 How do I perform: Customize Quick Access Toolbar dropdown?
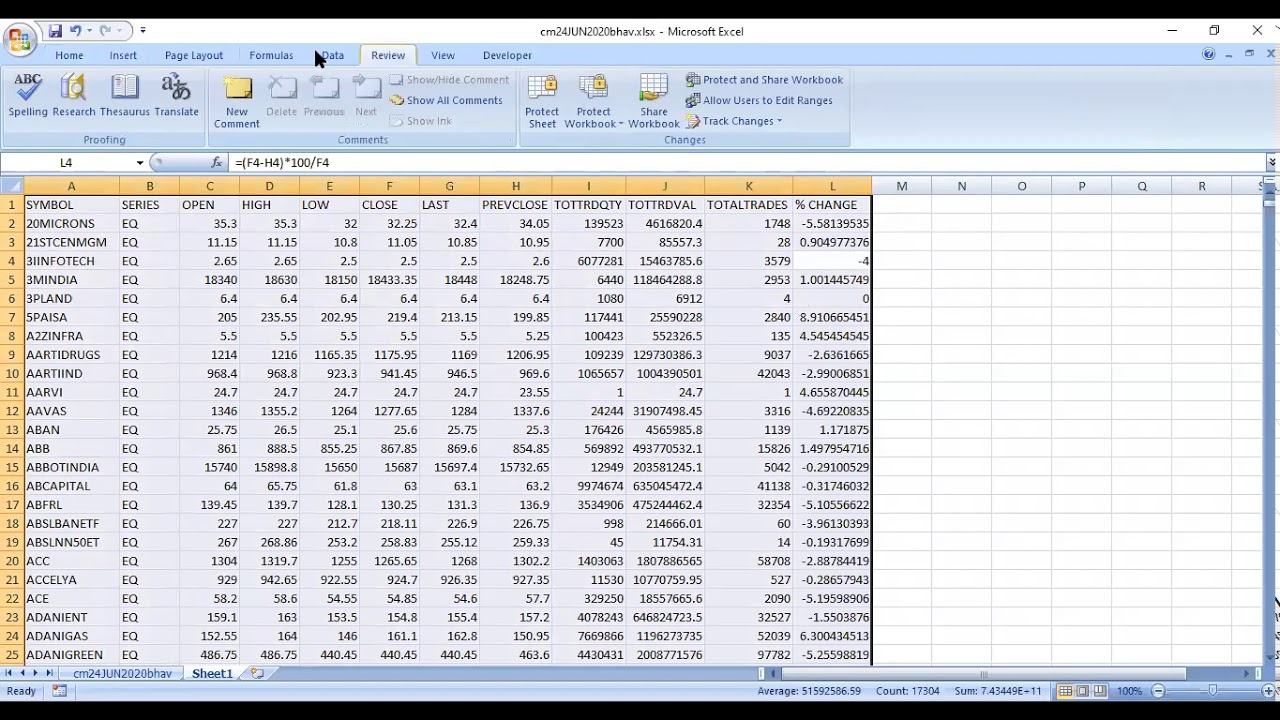(143, 31)
